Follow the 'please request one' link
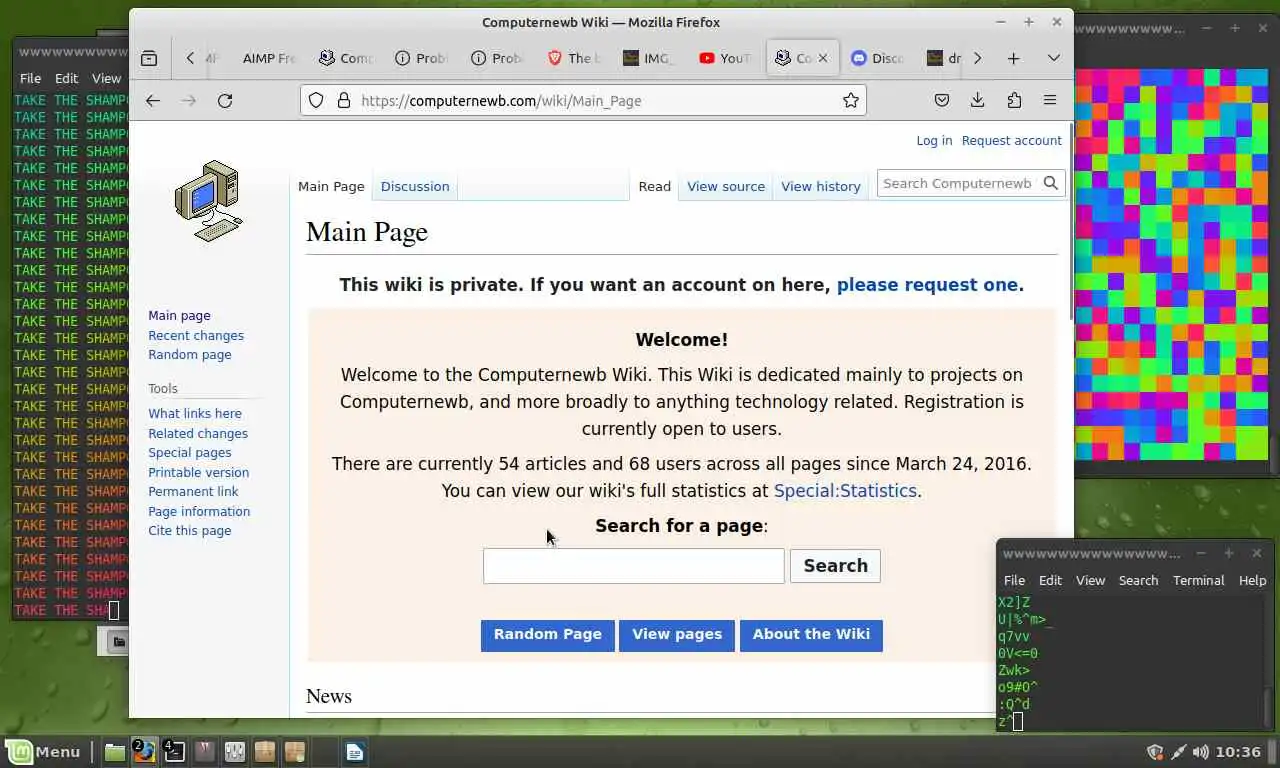 click(927, 285)
